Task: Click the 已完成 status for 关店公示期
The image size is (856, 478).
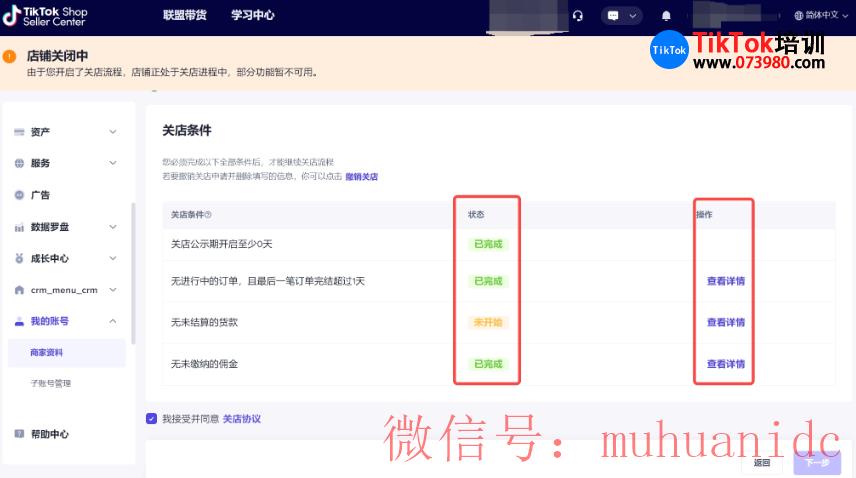Action: click(488, 244)
